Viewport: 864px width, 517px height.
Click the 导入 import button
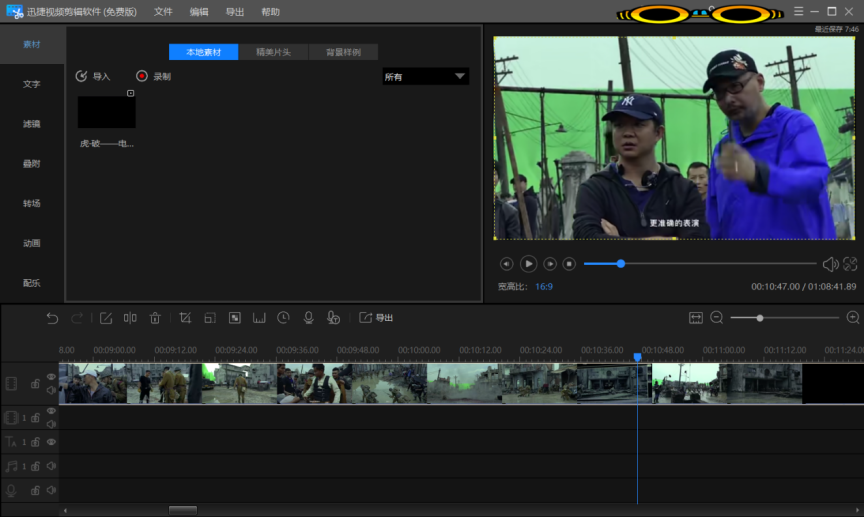click(x=94, y=77)
